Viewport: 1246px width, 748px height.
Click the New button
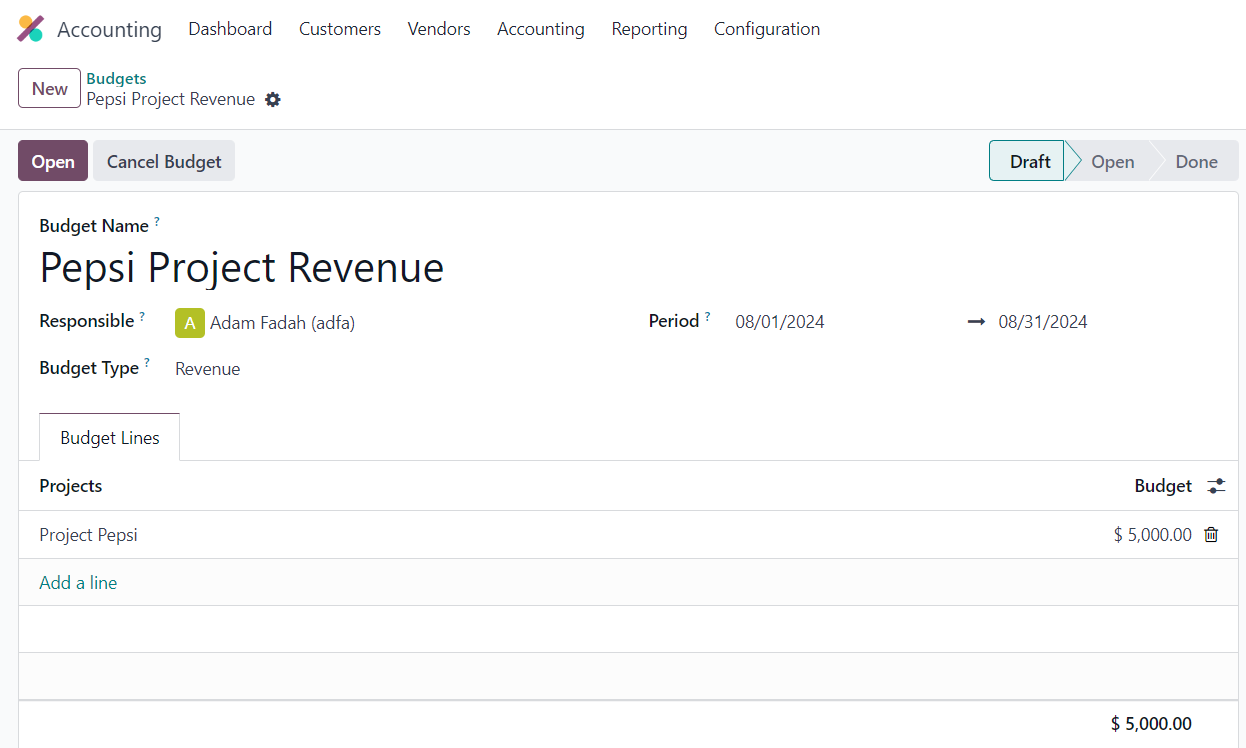pos(49,88)
